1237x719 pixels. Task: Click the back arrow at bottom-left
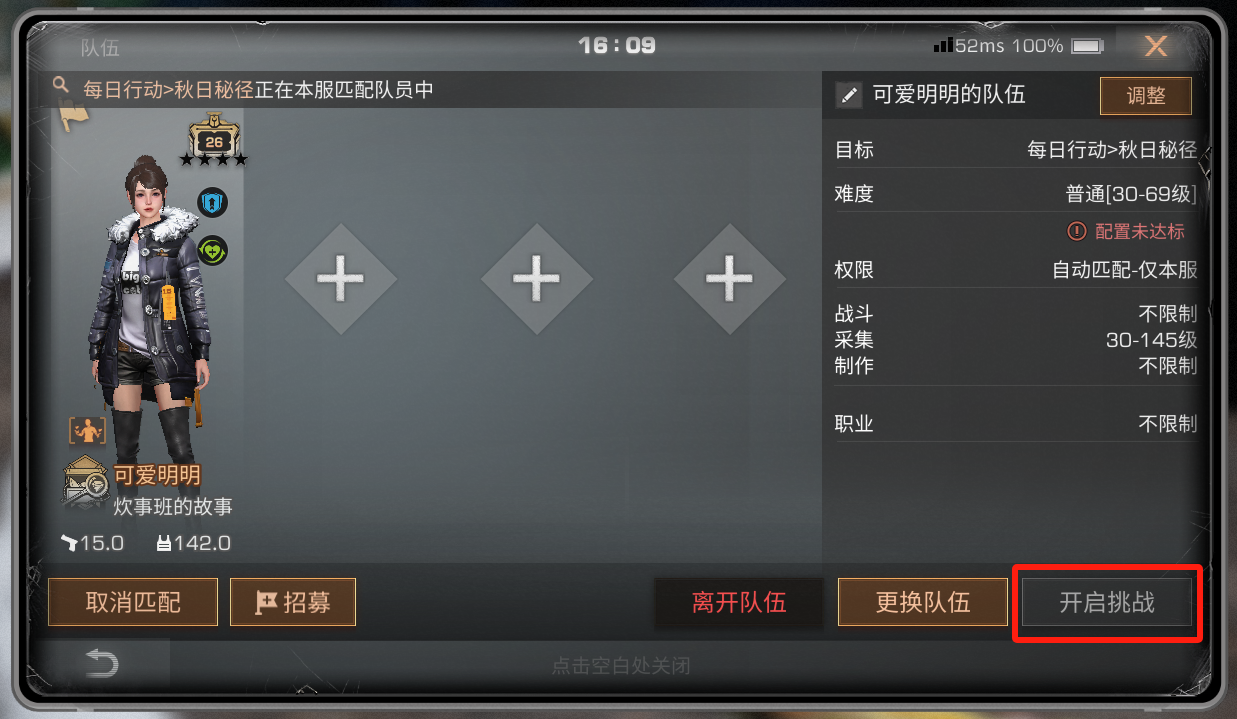tap(102, 663)
